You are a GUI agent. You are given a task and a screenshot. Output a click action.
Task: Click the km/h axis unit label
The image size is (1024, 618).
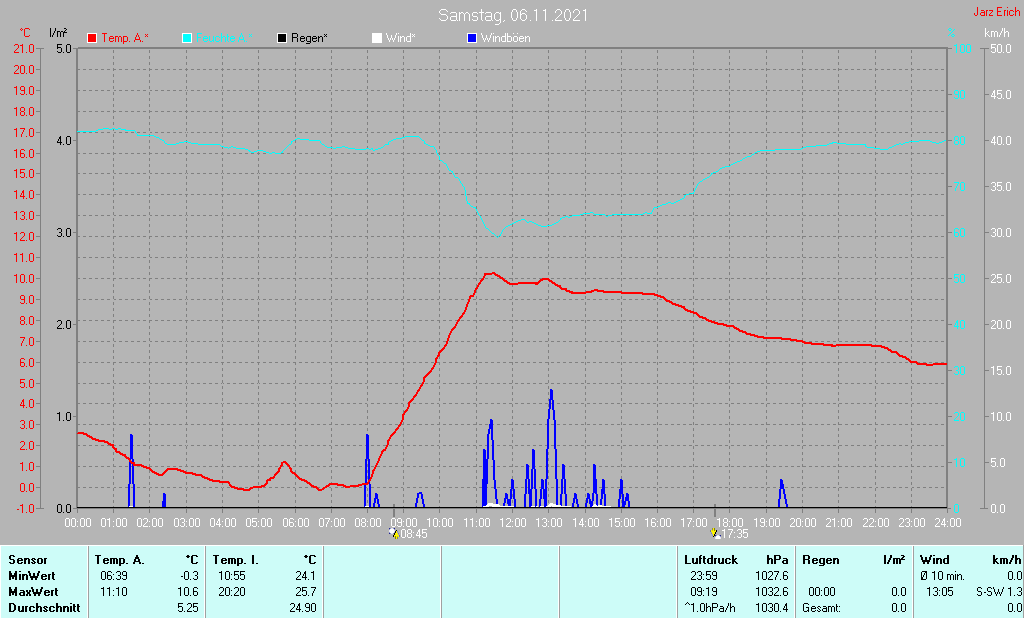coord(996,33)
